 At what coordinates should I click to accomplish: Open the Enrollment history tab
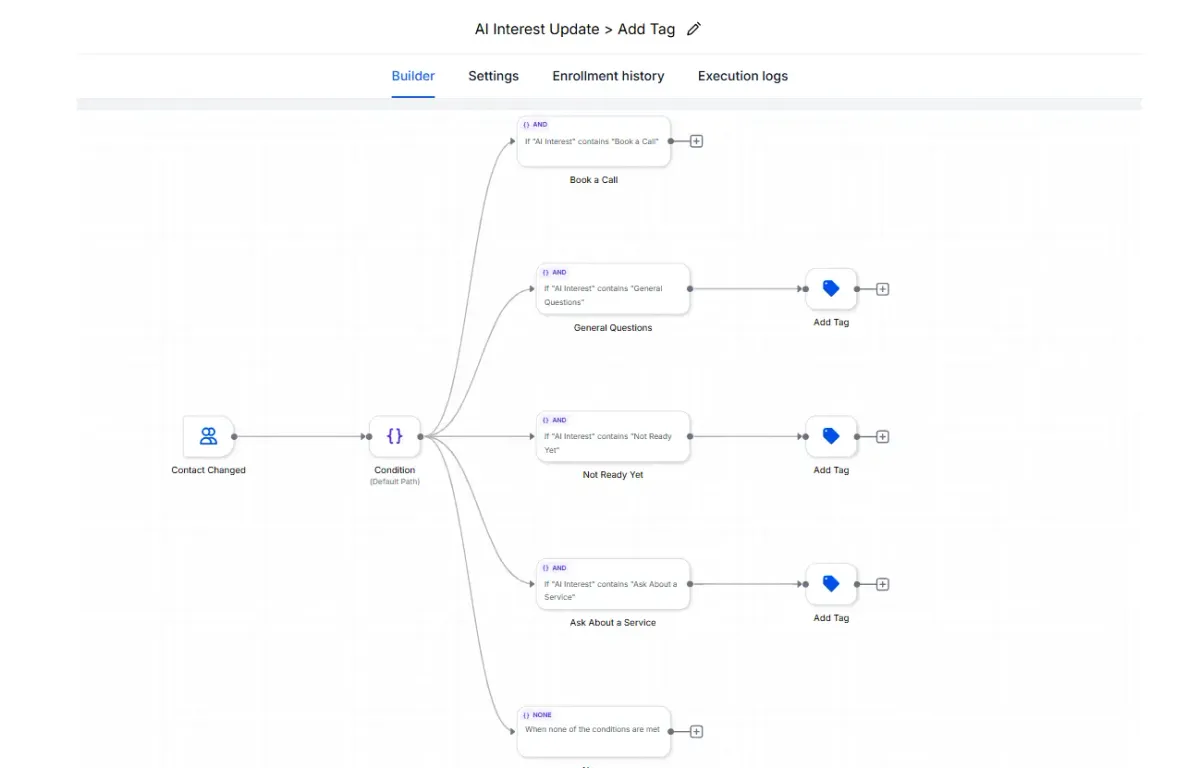[x=608, y=76]
